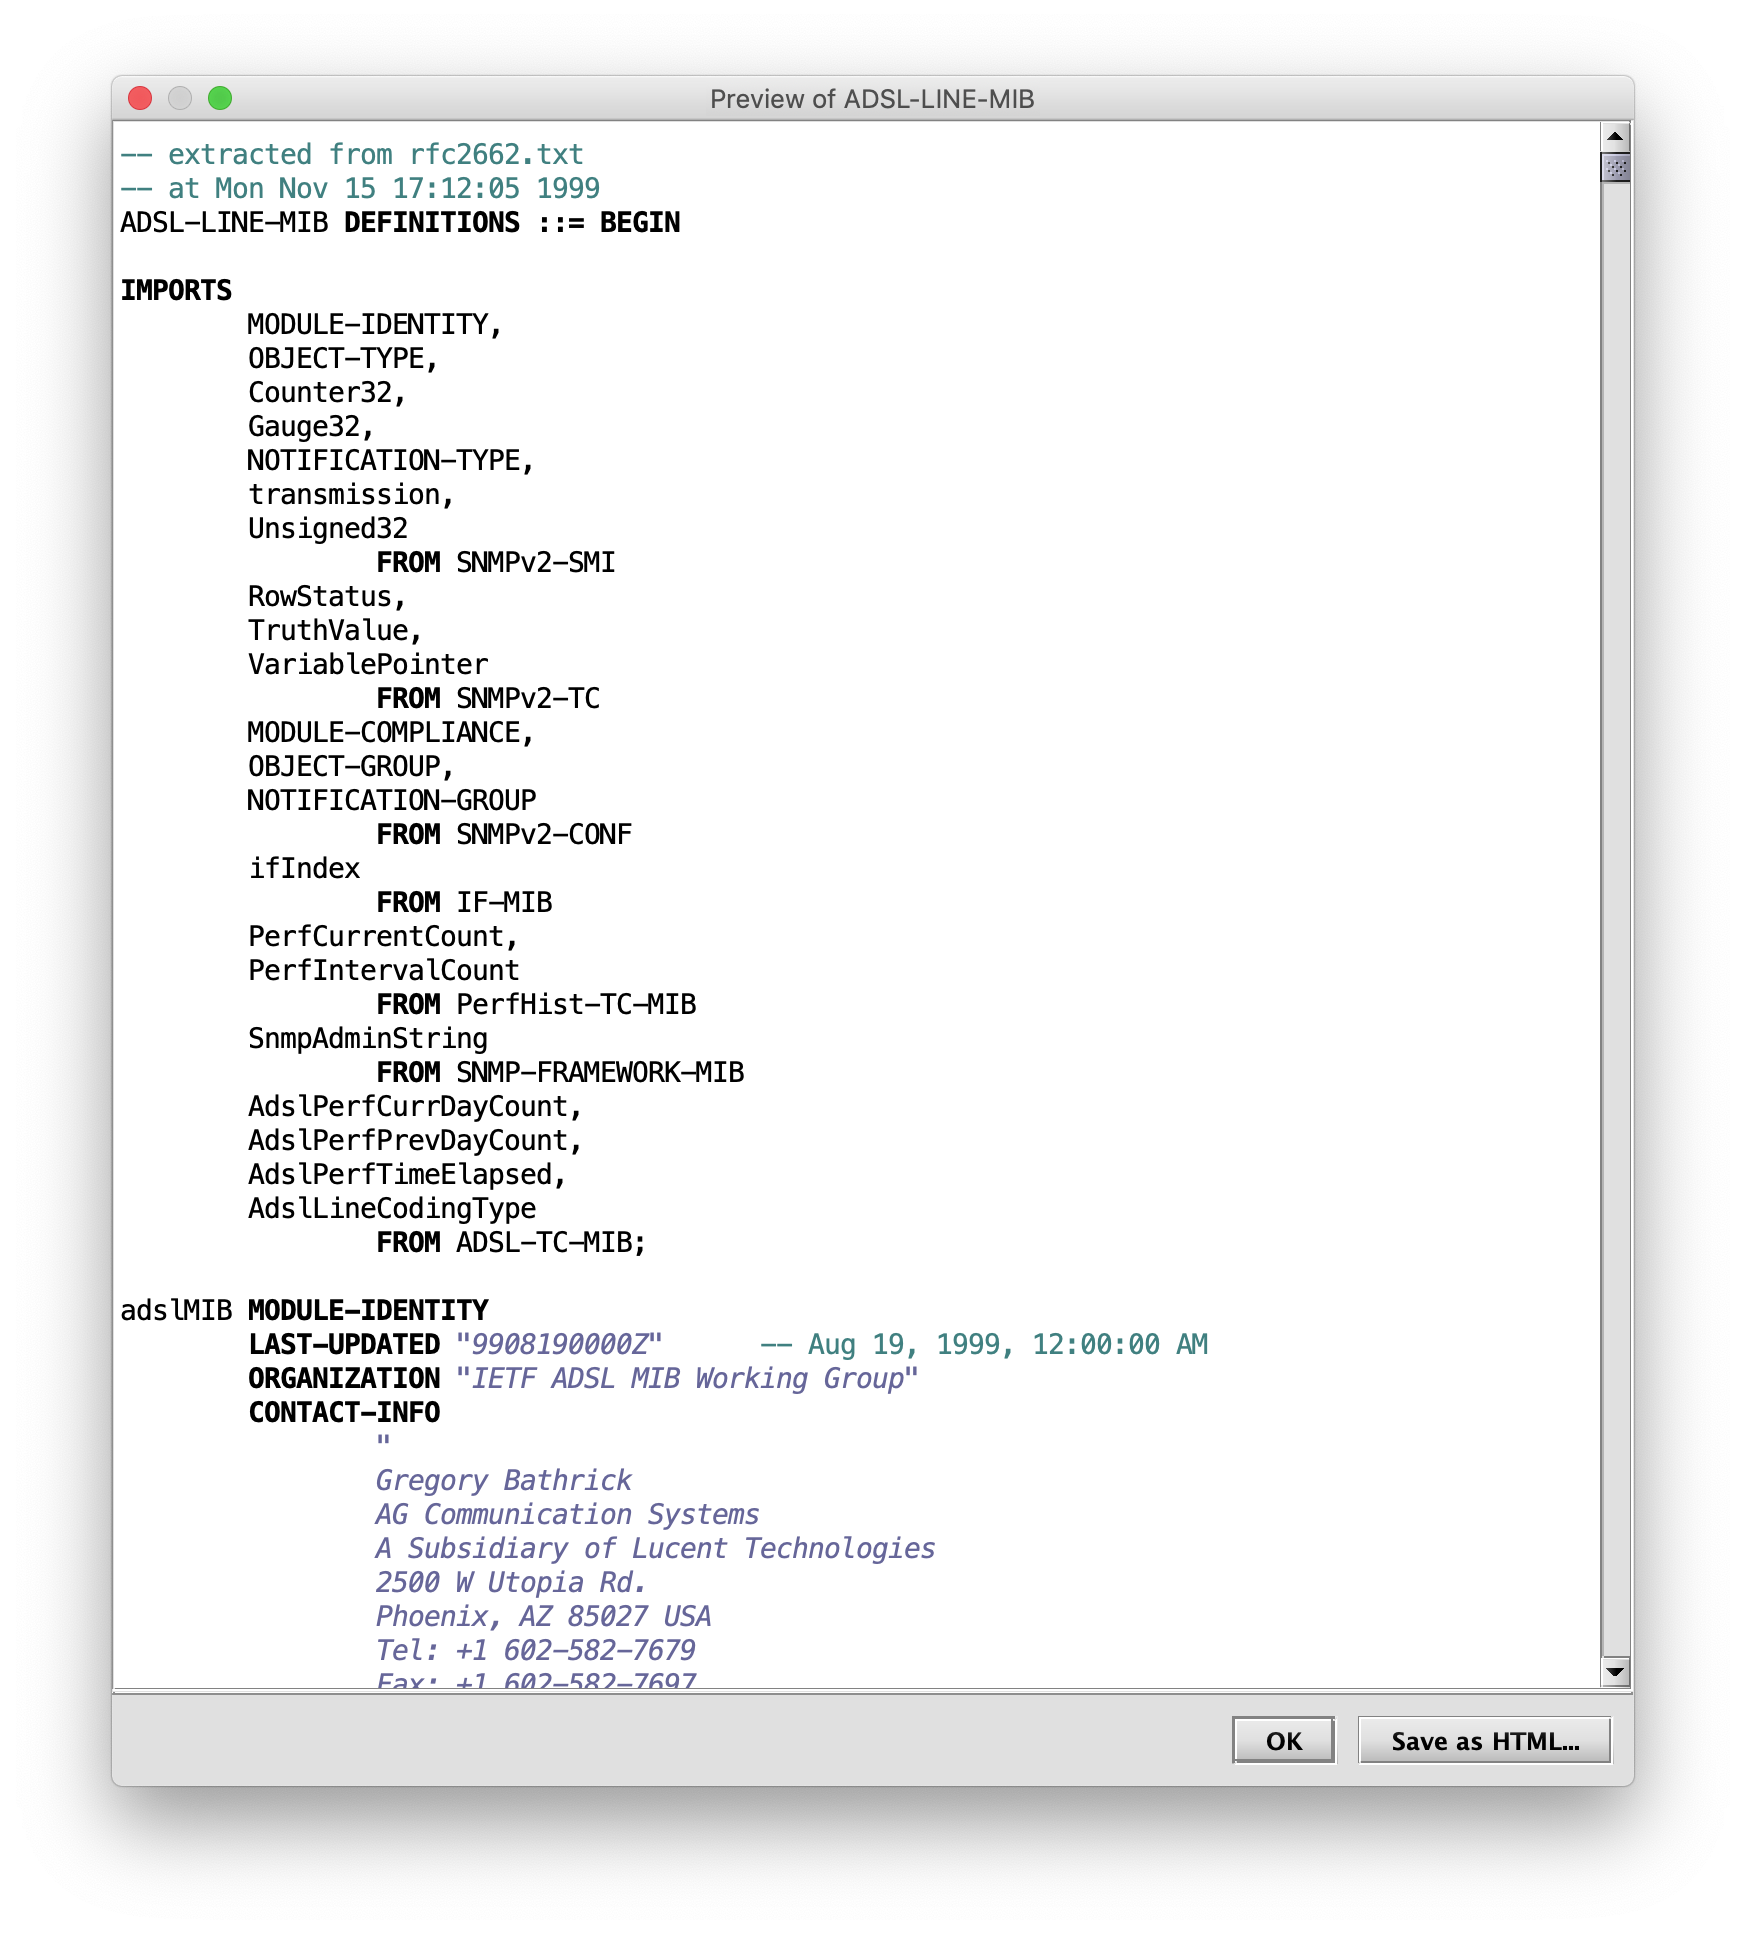This screenshot has height=1934, width=1746.
Task: Minimize the preview window
Action: [180, 98]
